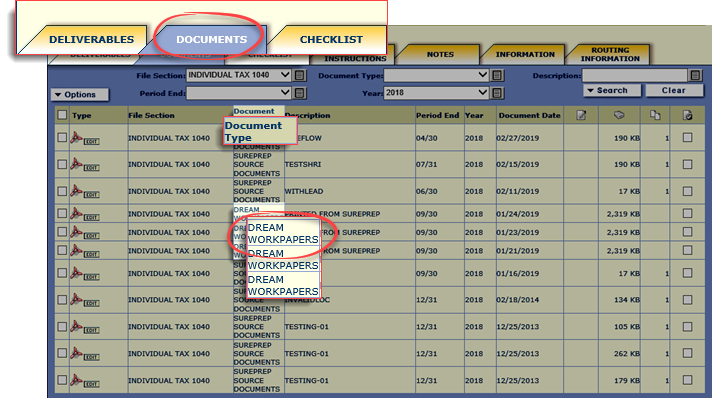Open PDF icon of row dated 01/24/2019
The height and width of the screenshot is (398, 712).
76,213
